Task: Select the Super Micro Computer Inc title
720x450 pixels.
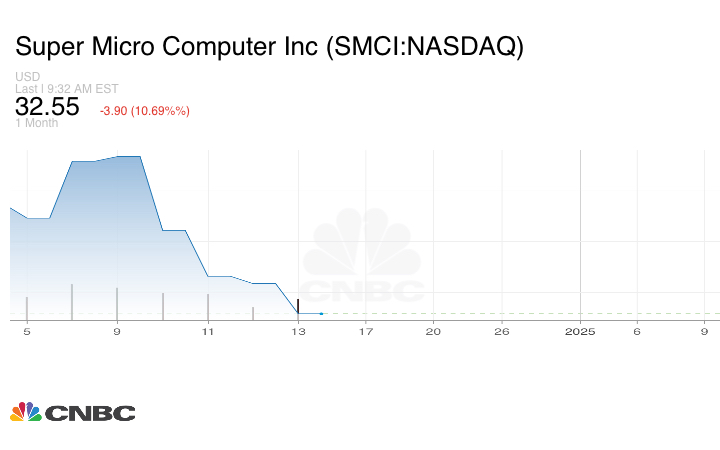Action: [268, 47]
